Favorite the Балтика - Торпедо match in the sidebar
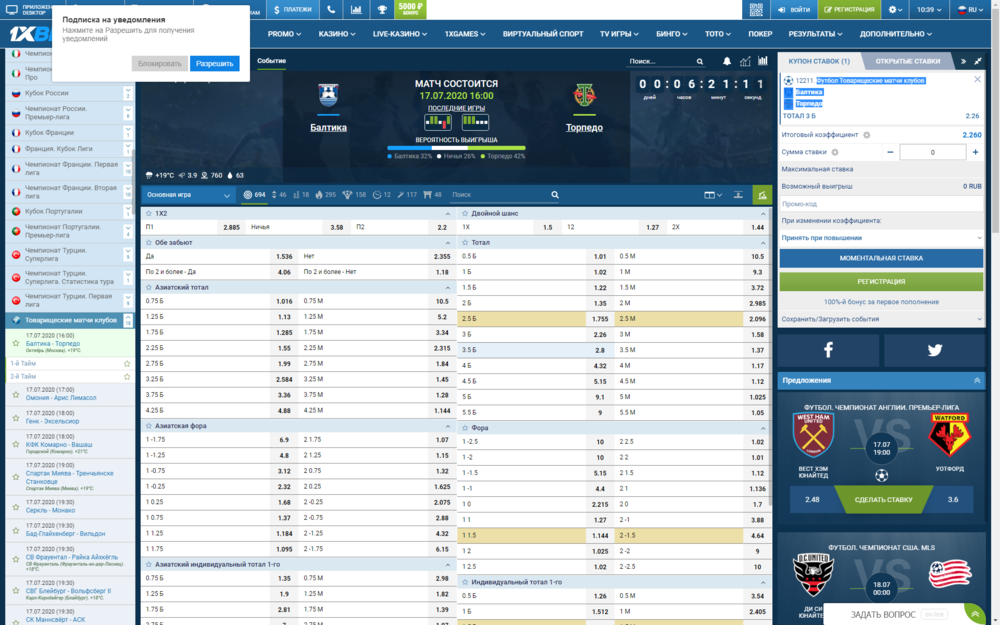 (16, 344)
